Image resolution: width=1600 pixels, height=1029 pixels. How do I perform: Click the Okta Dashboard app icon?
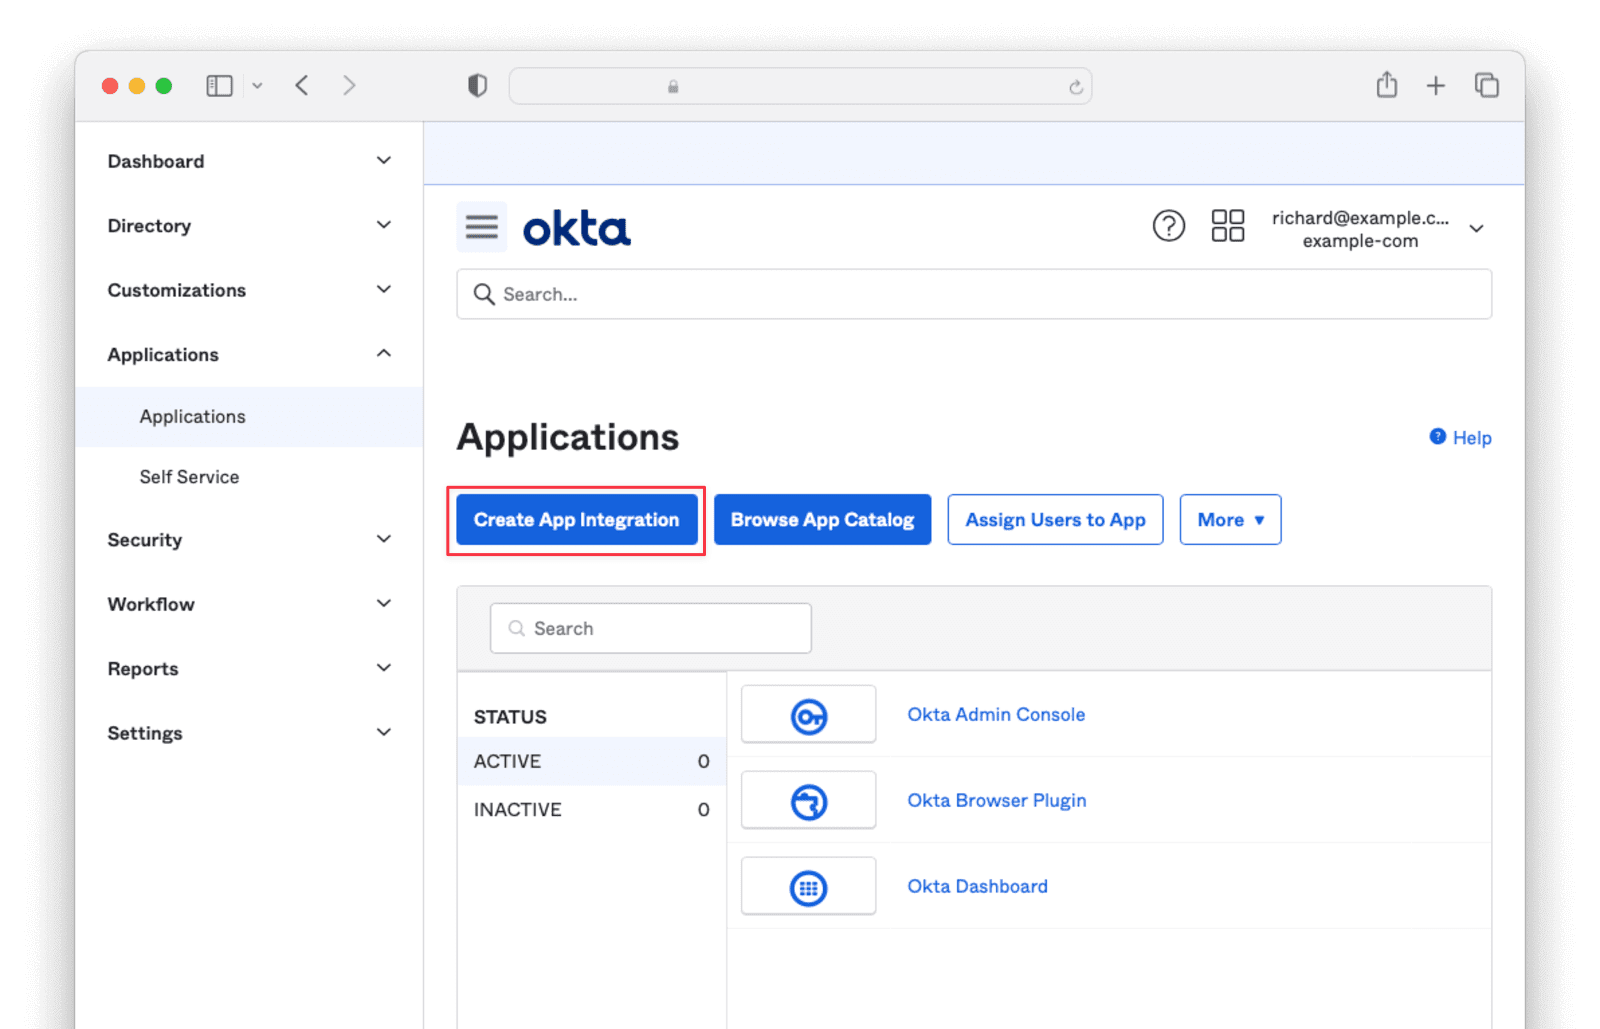pos(808,887)
